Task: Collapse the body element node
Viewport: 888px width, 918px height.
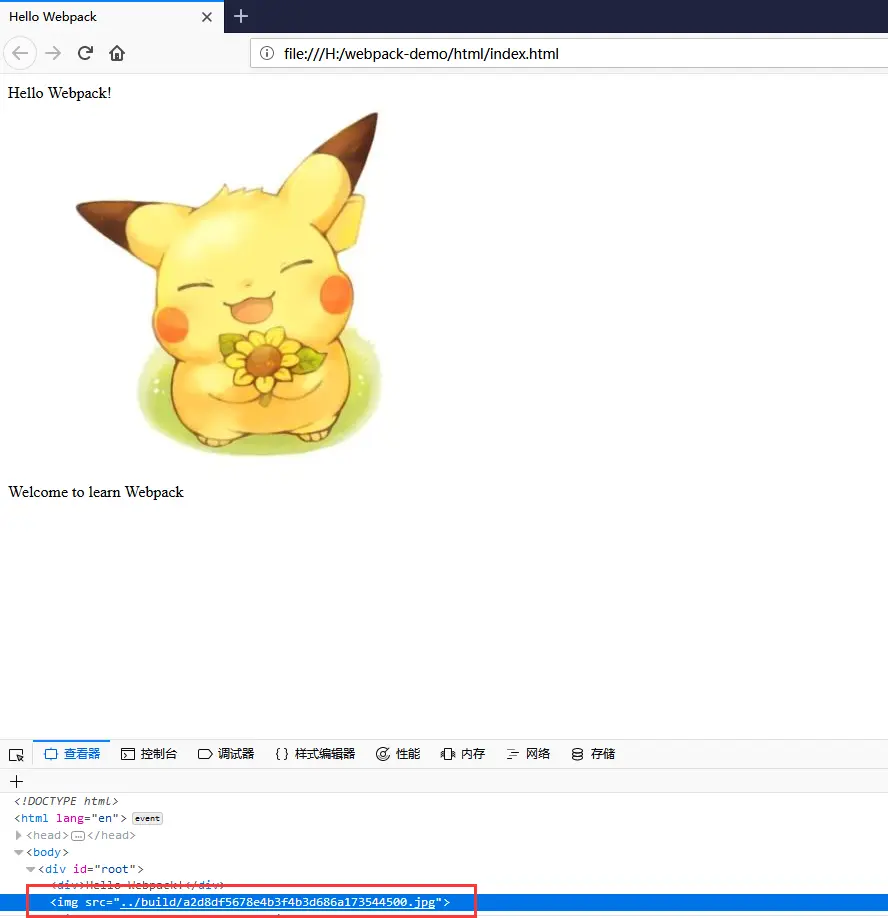Action: point(19,852)
